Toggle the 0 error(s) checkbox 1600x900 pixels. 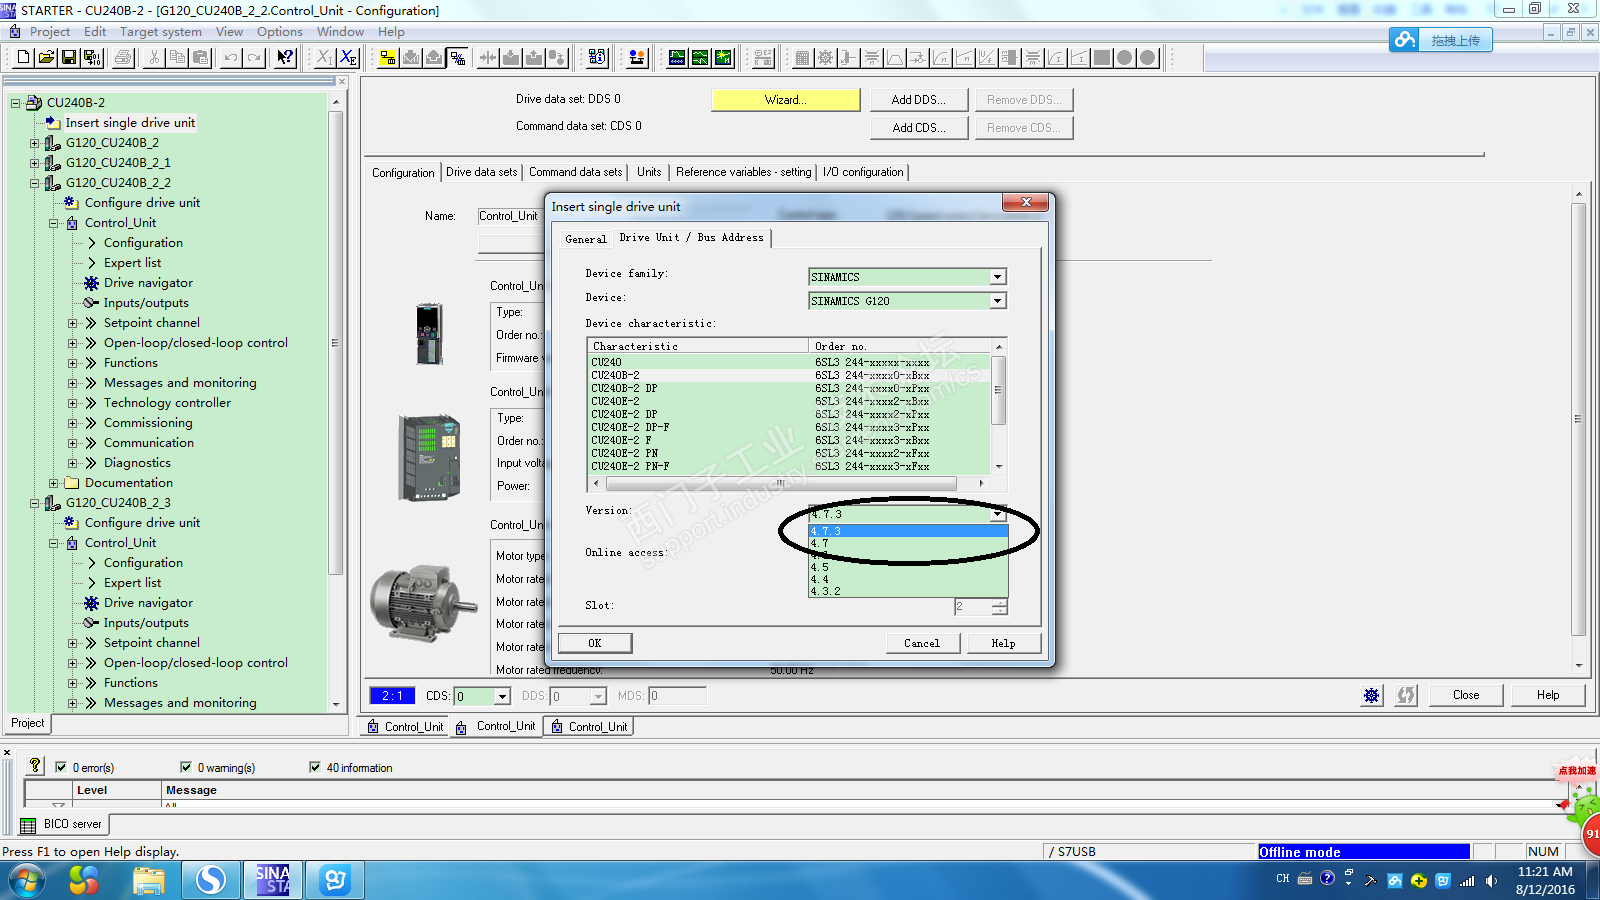tap(61, 768)
